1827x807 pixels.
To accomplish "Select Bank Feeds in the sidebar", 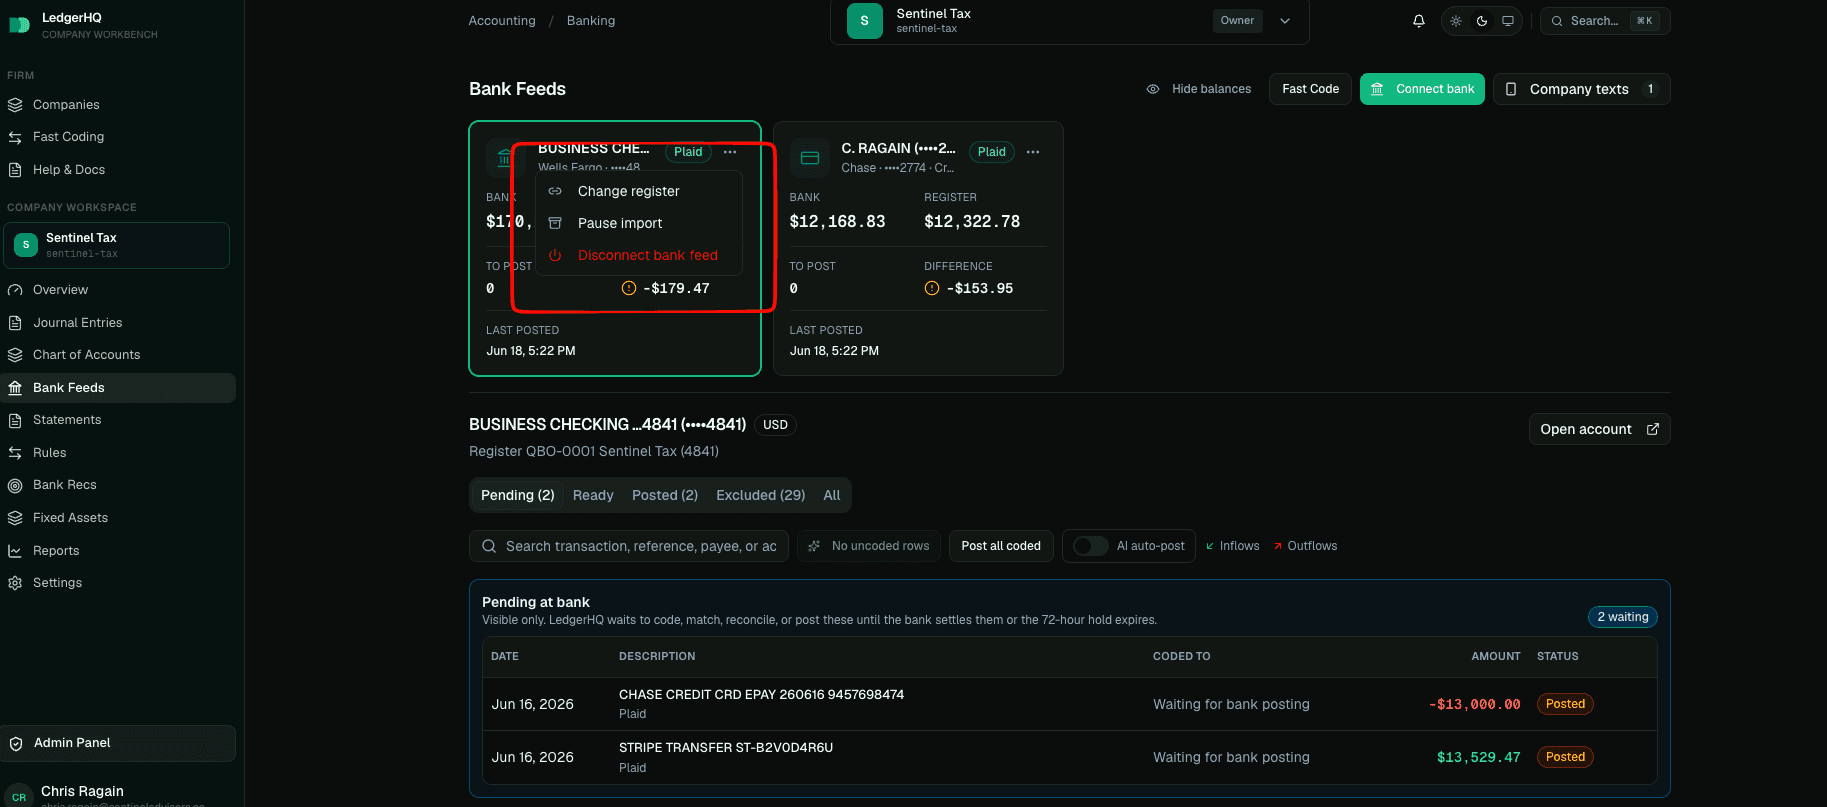I will click(x=118, y=388).
